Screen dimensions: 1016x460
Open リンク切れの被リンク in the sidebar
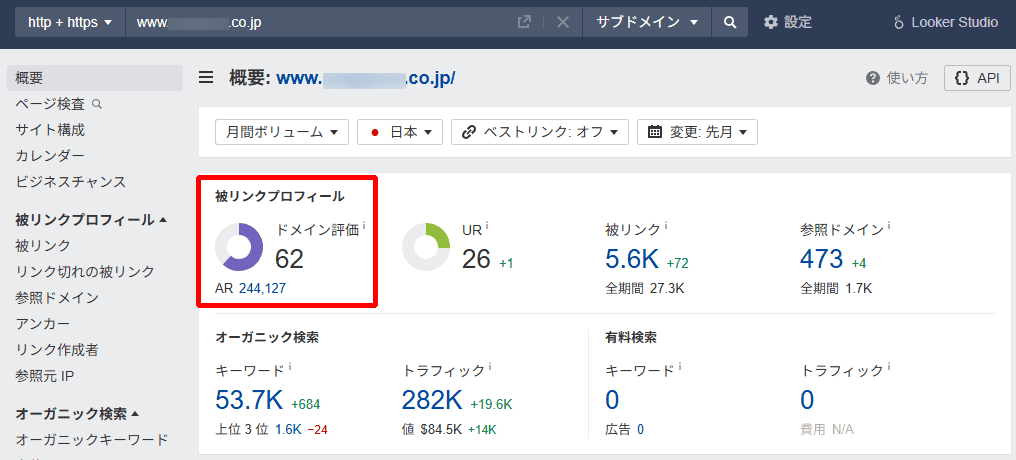pyautogui.click(x=85, y=271)
